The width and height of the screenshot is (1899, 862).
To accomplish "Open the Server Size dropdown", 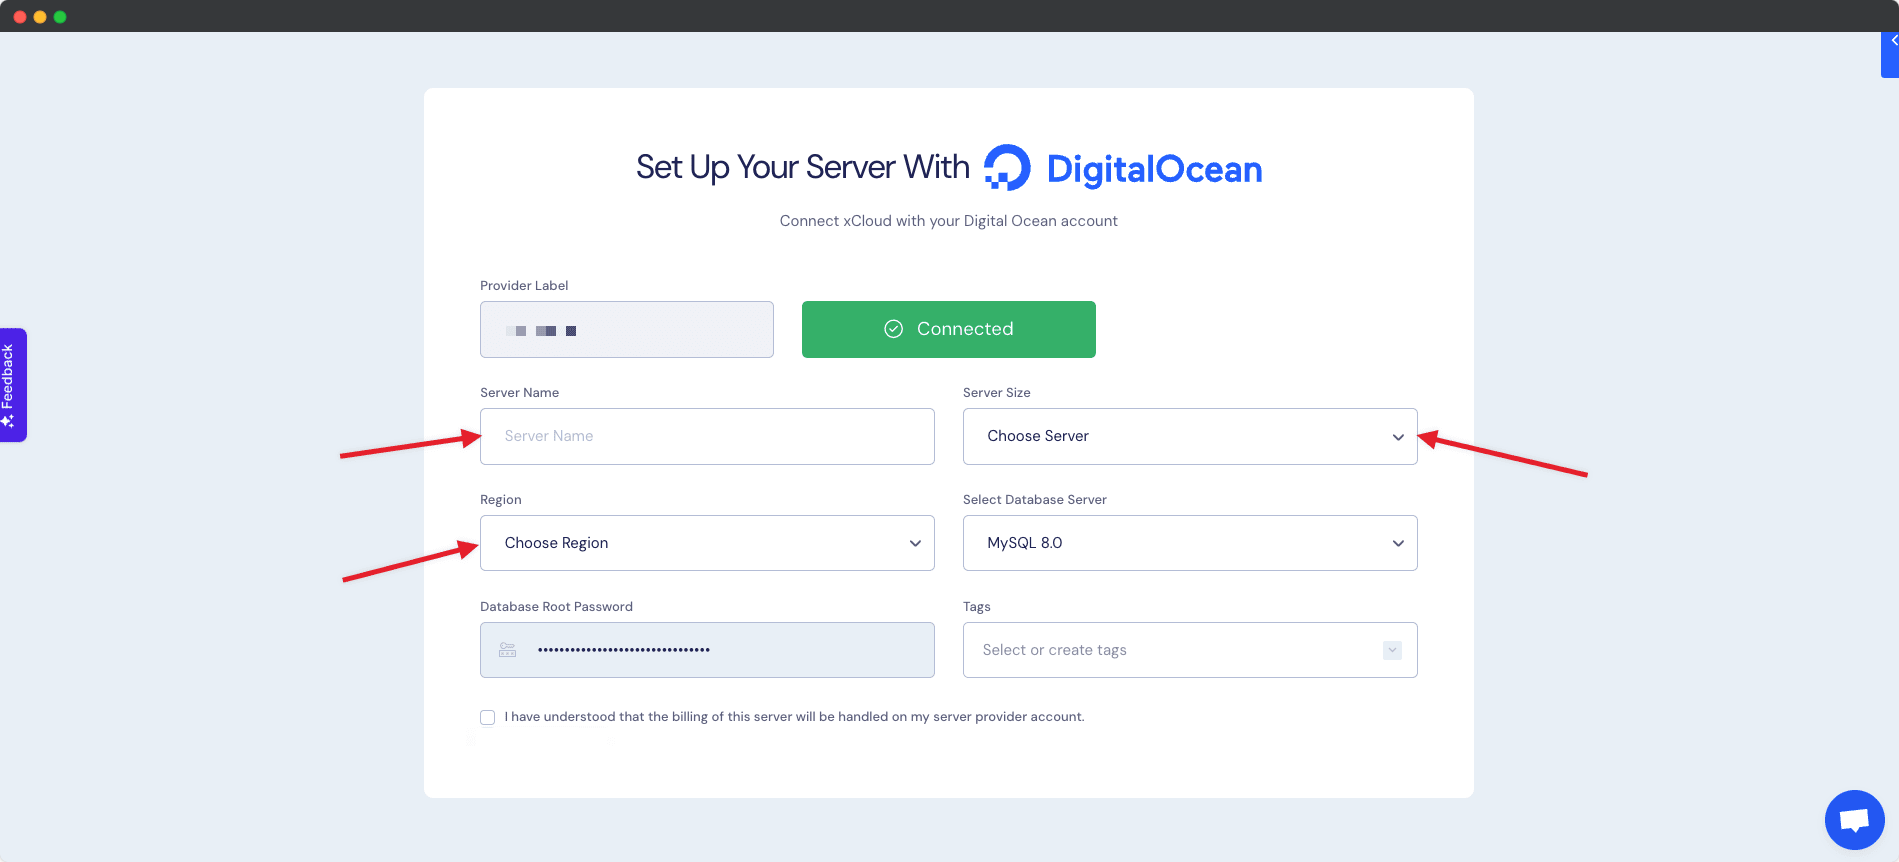I will (x=1189, y=436).
